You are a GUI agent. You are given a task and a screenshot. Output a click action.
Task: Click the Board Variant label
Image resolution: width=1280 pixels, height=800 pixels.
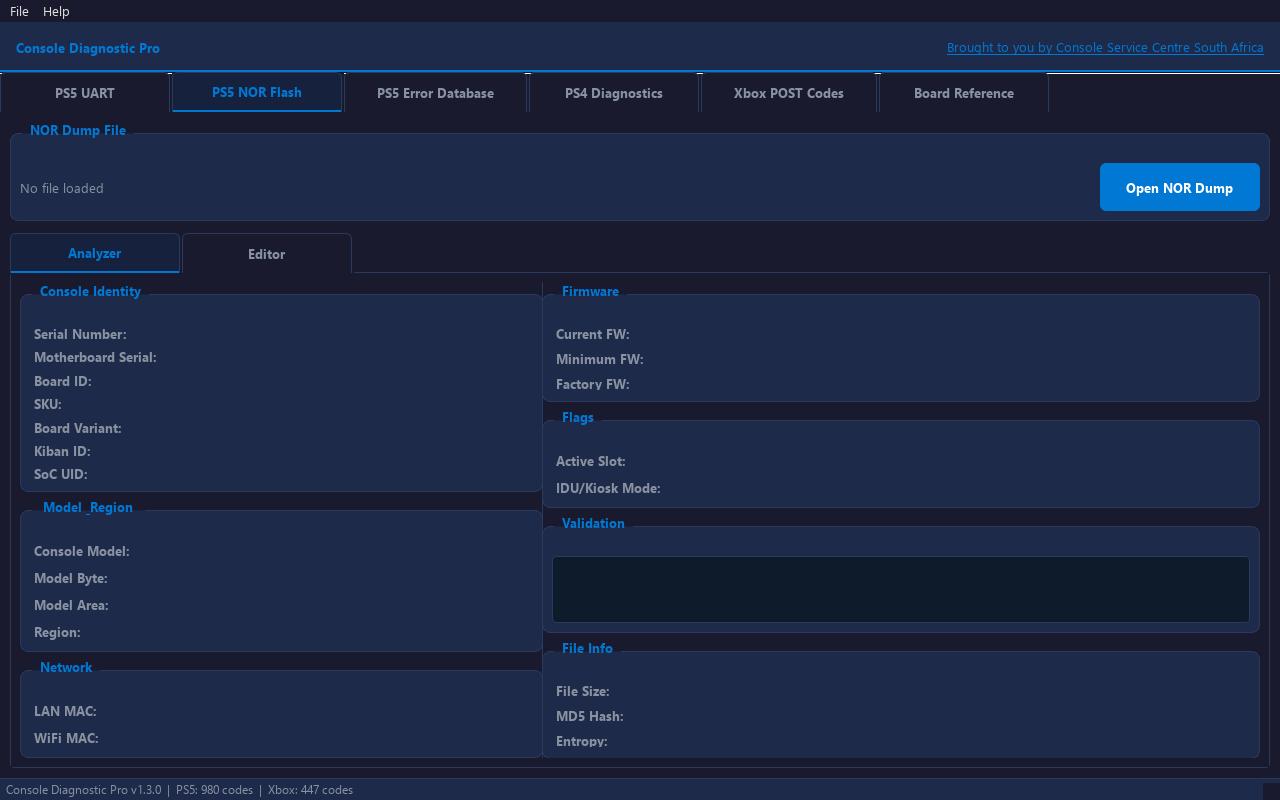78,428
